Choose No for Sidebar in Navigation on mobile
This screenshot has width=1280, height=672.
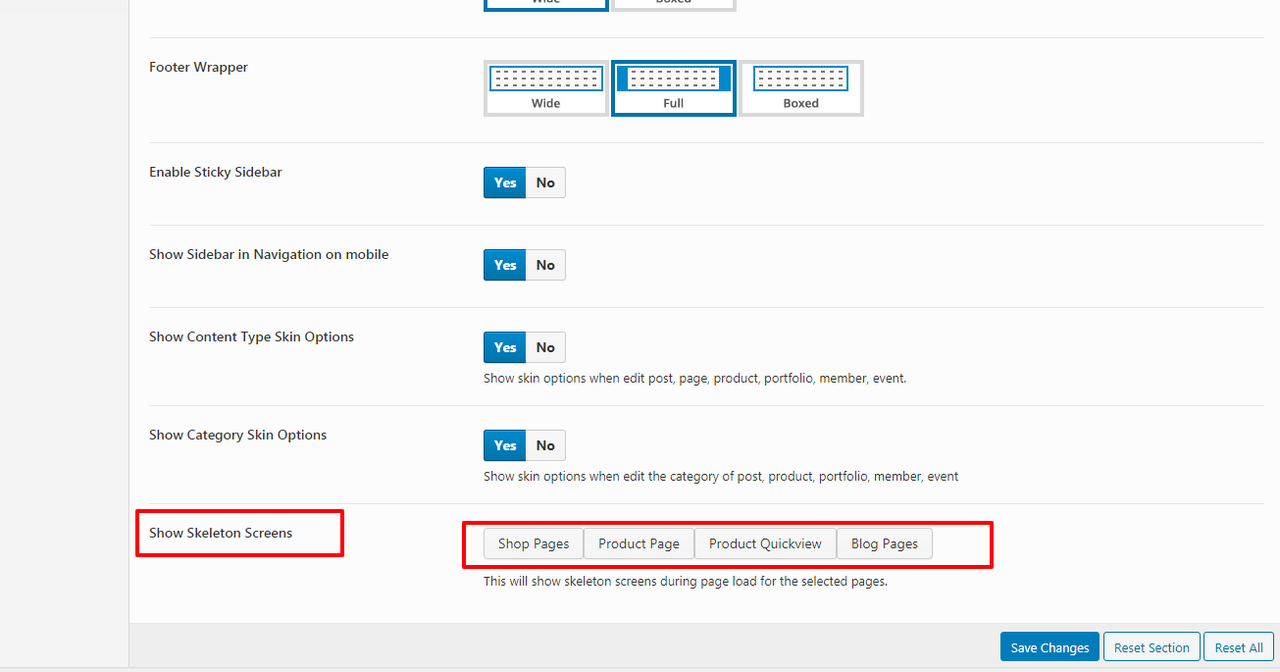(x=545, y=265)
